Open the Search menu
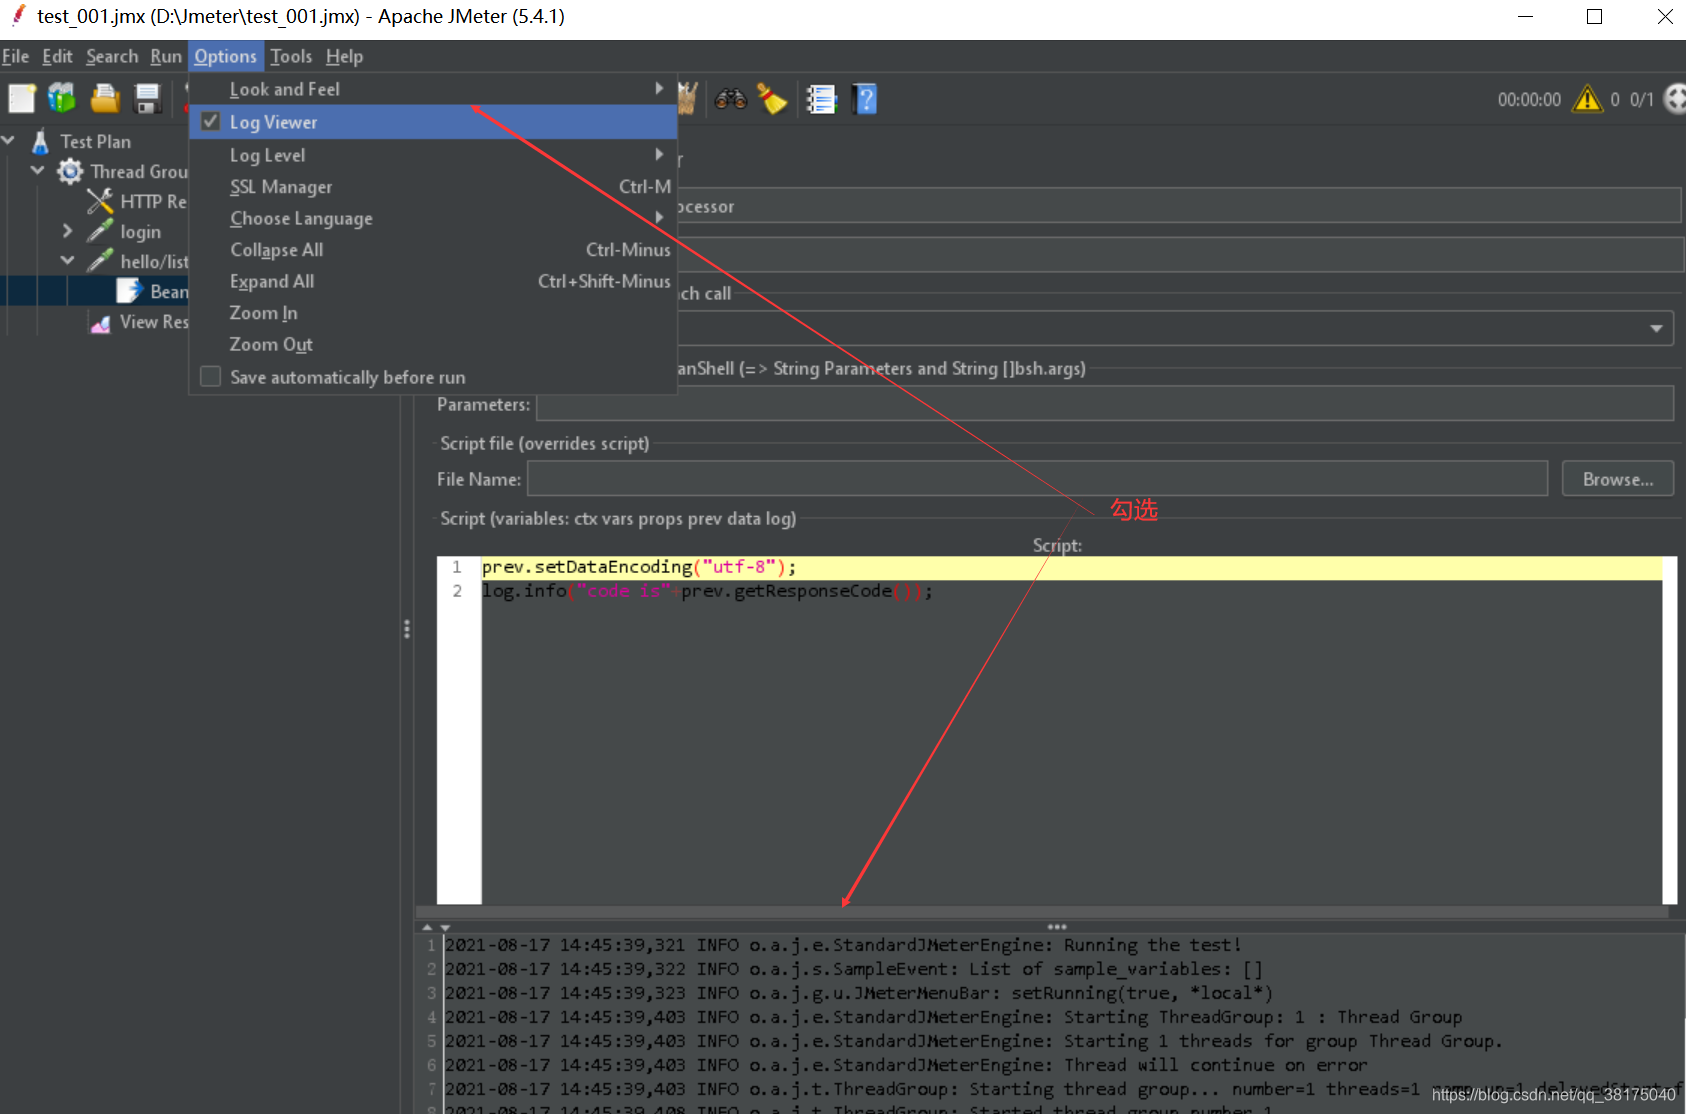The height and width of the screenshot is (1114, 1686). pyautogui.click(x=112, y=56)
